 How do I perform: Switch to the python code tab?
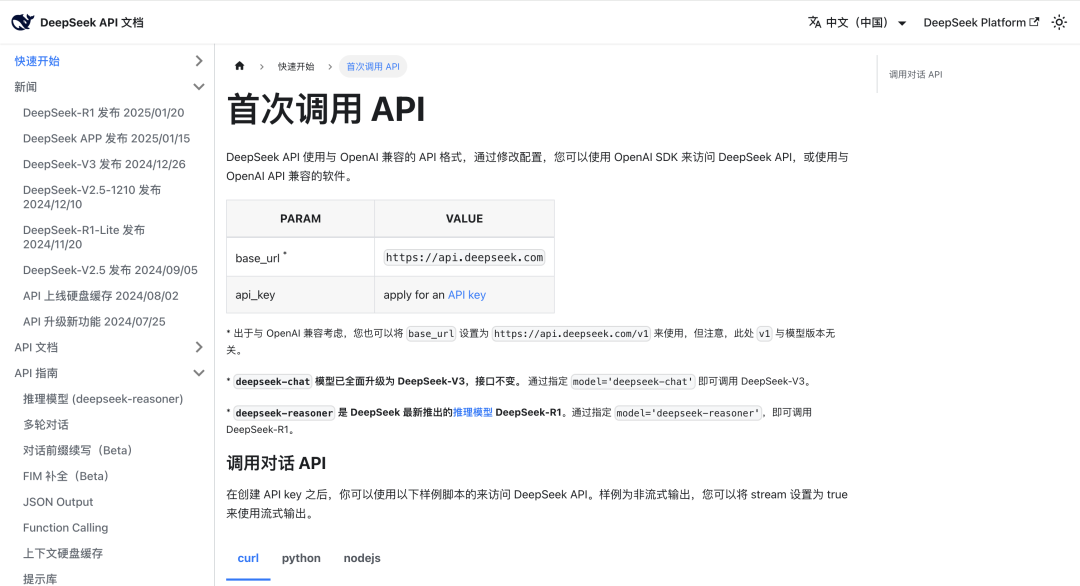(x=301, y=558)
